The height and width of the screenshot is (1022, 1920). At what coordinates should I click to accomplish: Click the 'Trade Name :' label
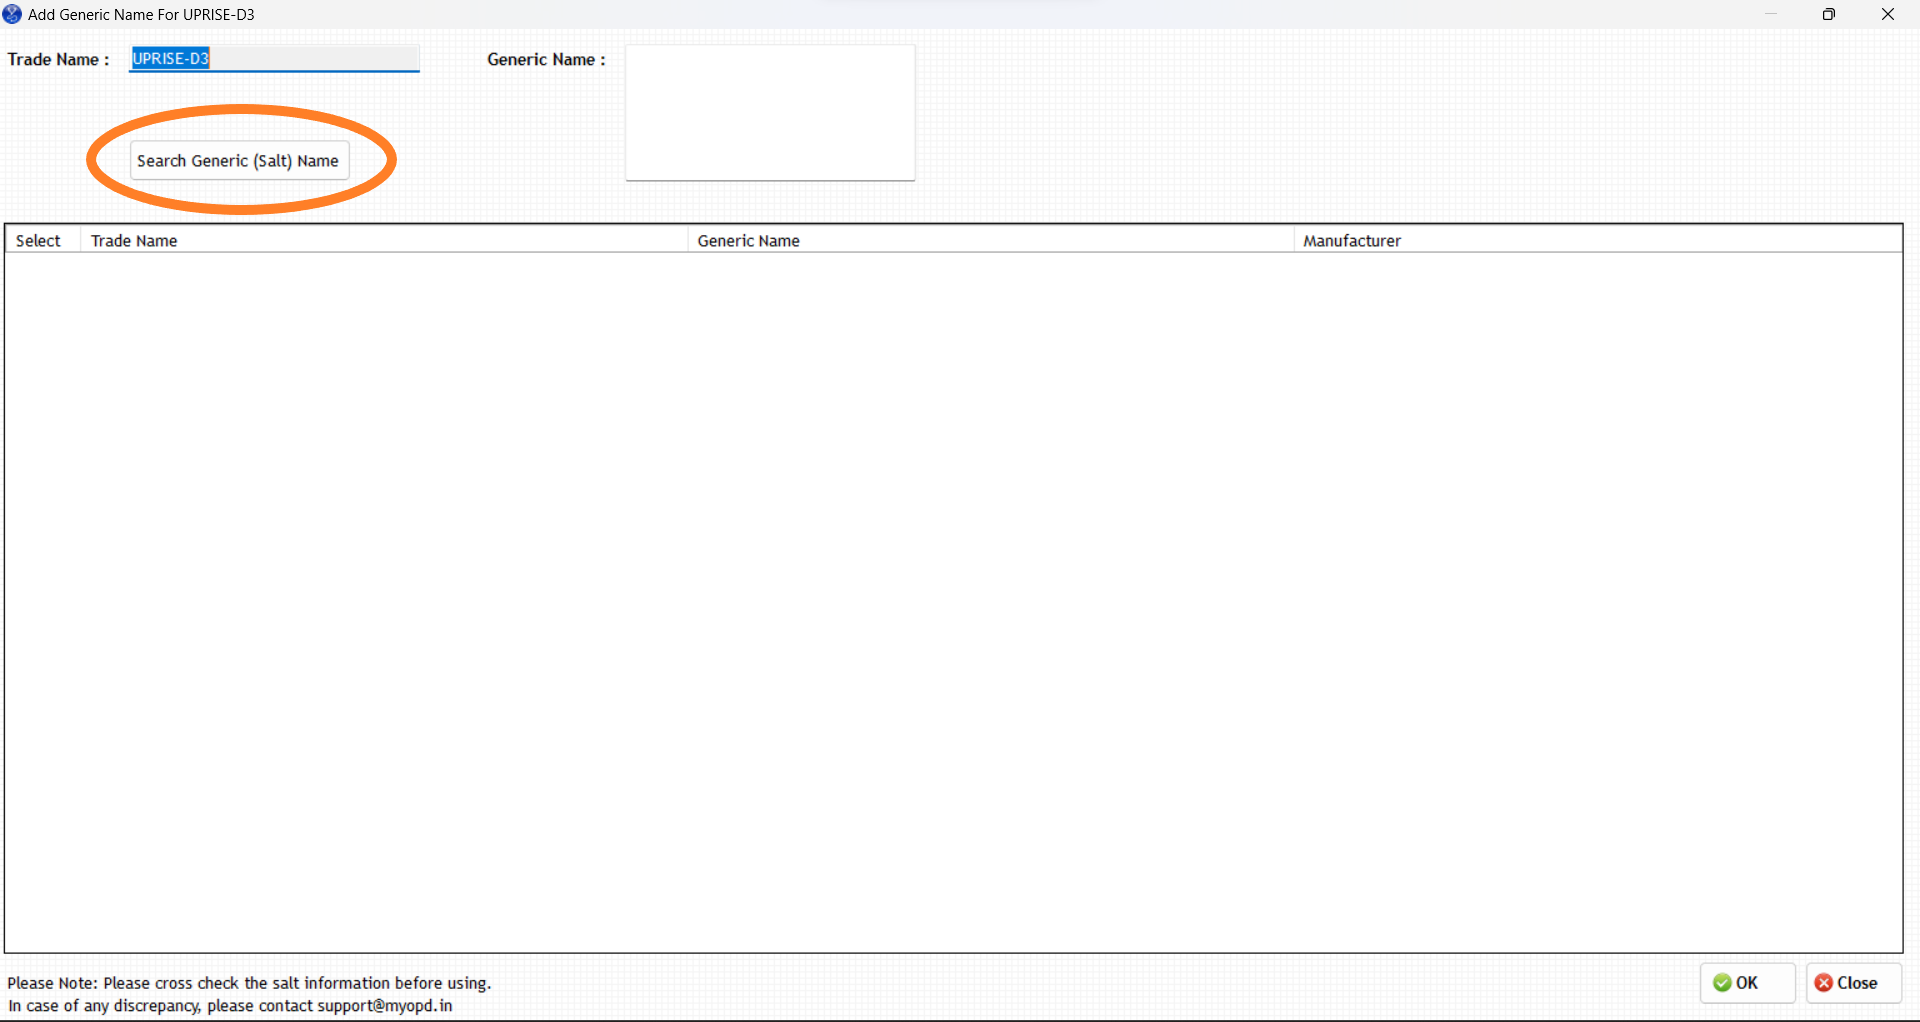pyautogui.click(x=58, y=60)
